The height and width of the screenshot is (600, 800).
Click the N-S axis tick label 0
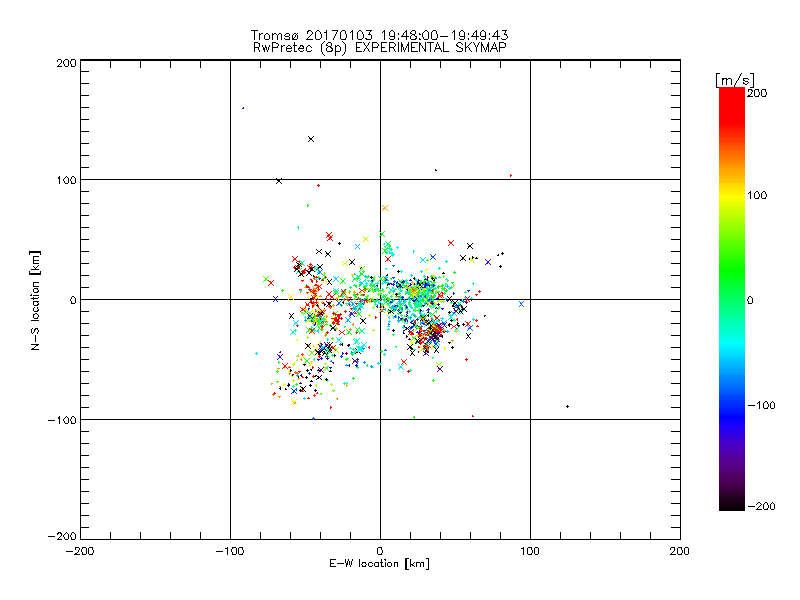pyautogui.click(x=73, y=300)
